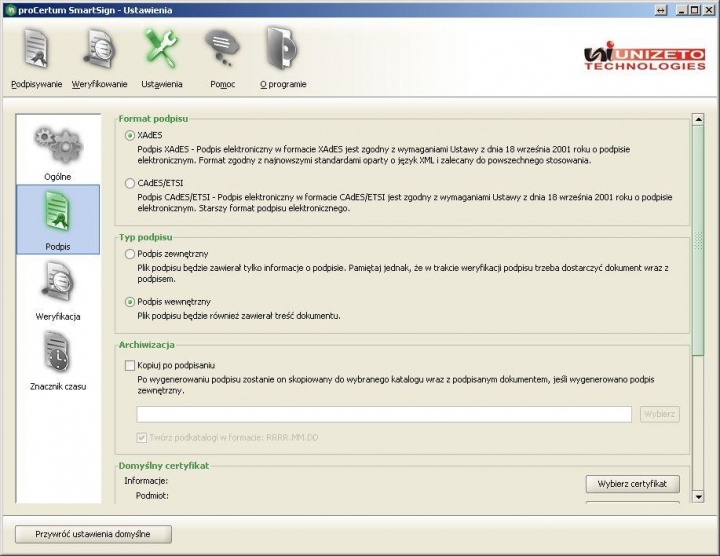Image resolution: width=720 pixels, height=556 pixels.
Task: Click the vertical scrollbar thumb
Action: coord(698,240)
